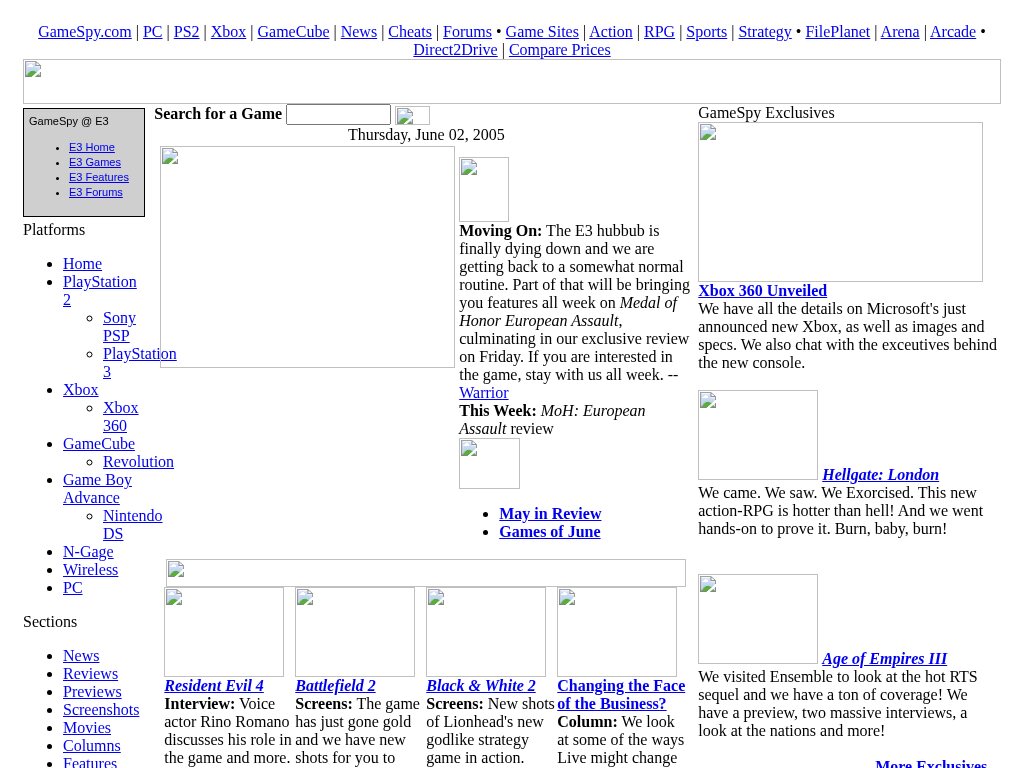Open GameSpy.com in top navigation
1024x768 pixels.
(x=84, y=31)
